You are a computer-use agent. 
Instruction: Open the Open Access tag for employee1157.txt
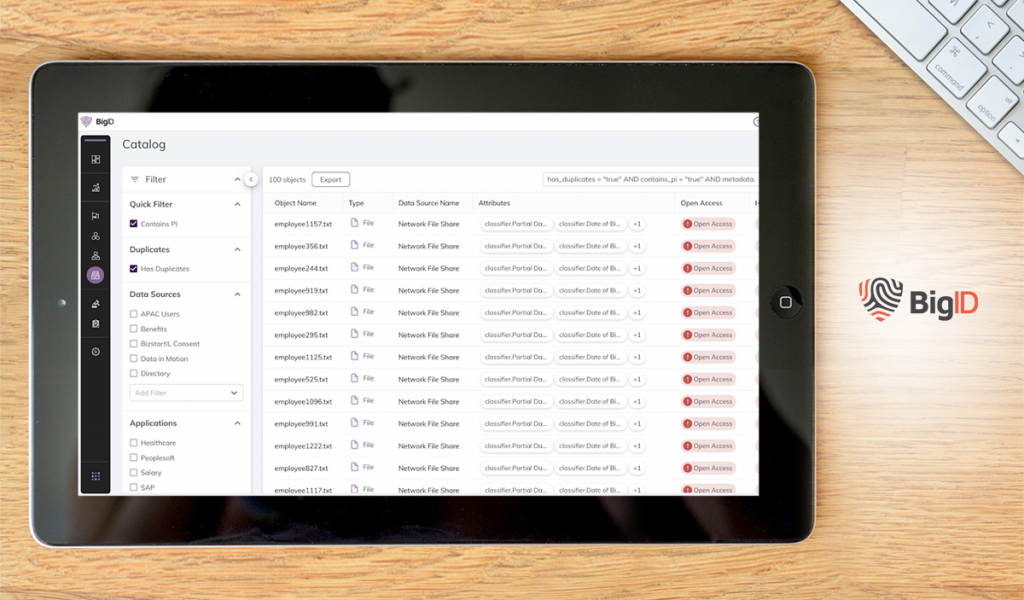(x=708, y=223)
